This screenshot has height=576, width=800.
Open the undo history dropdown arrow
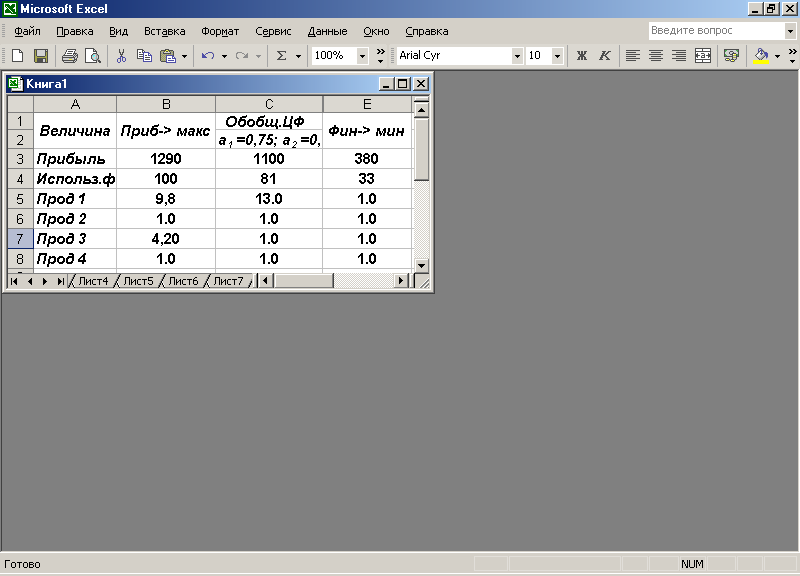(224, 56)
